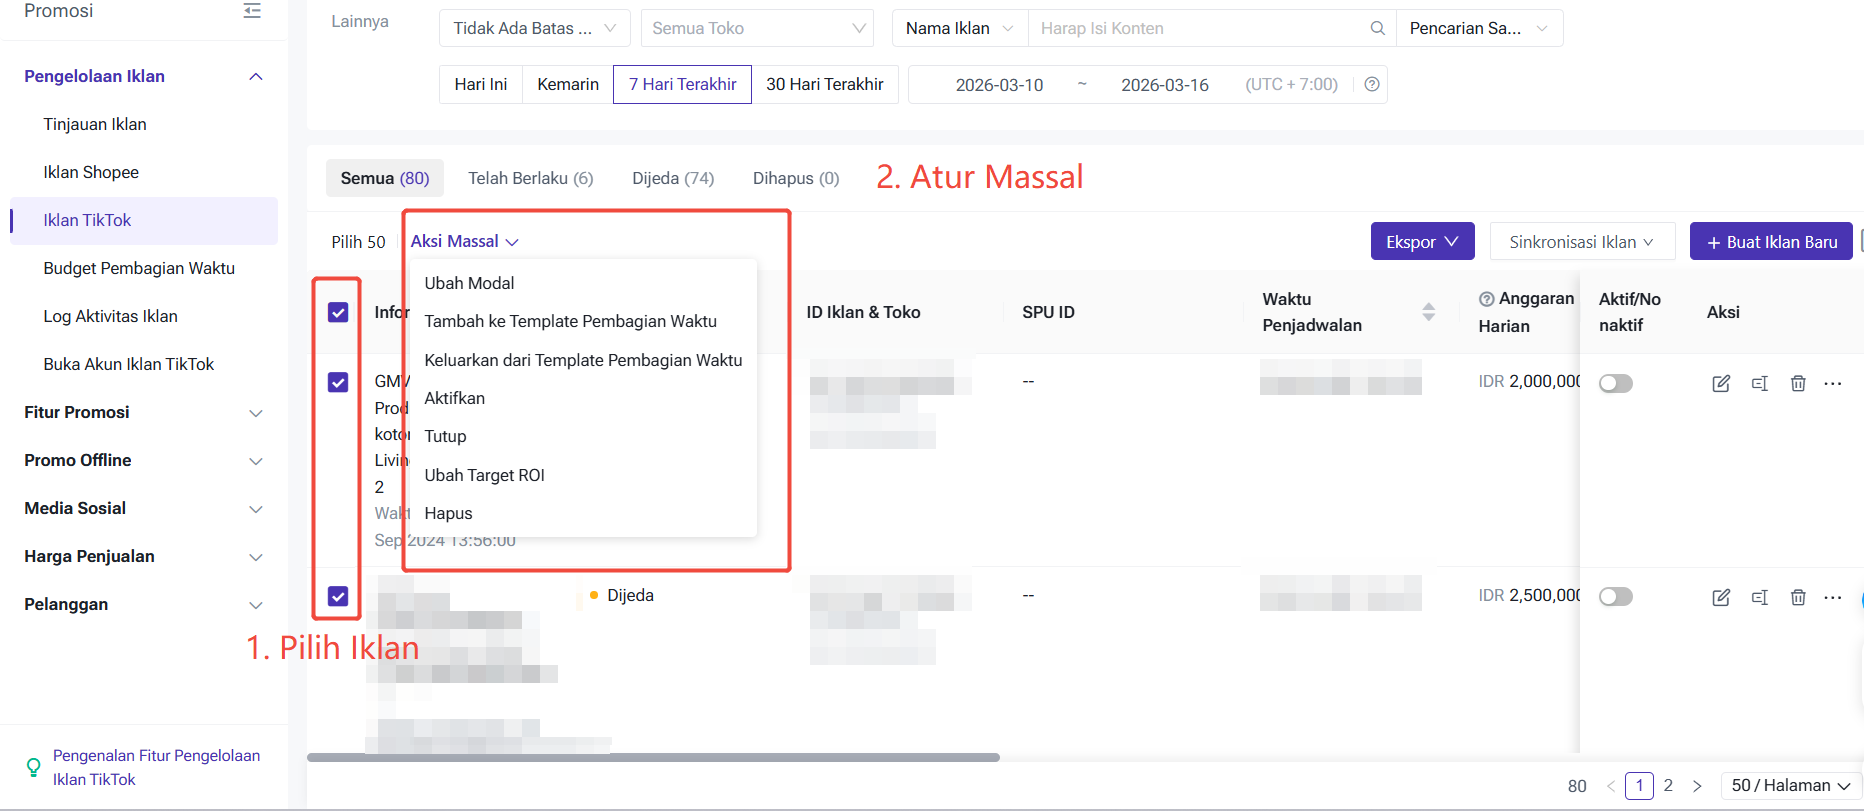Select the 30 Hari Terakhir range

824,85
